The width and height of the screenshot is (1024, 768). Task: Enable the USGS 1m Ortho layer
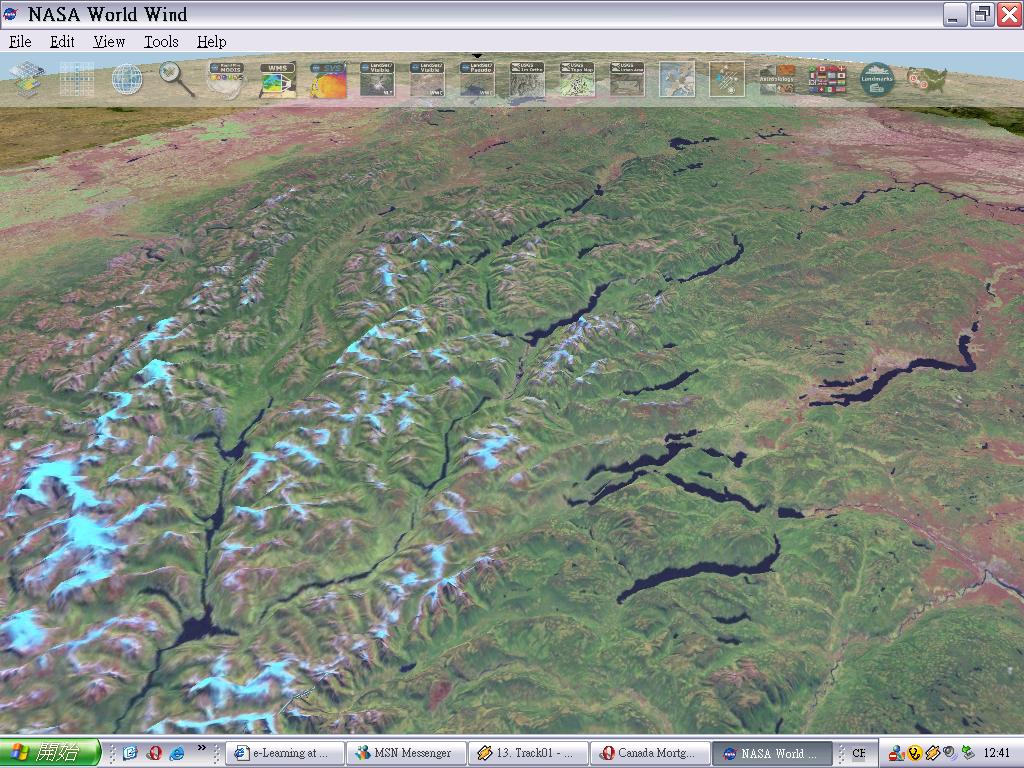pyautogui.click(x=527, y=79)
